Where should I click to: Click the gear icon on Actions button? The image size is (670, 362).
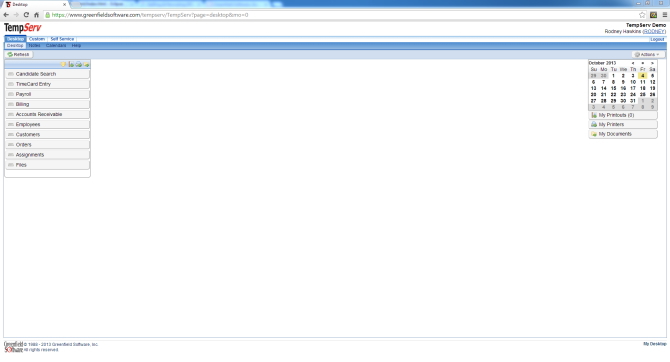tap(637, 54)
